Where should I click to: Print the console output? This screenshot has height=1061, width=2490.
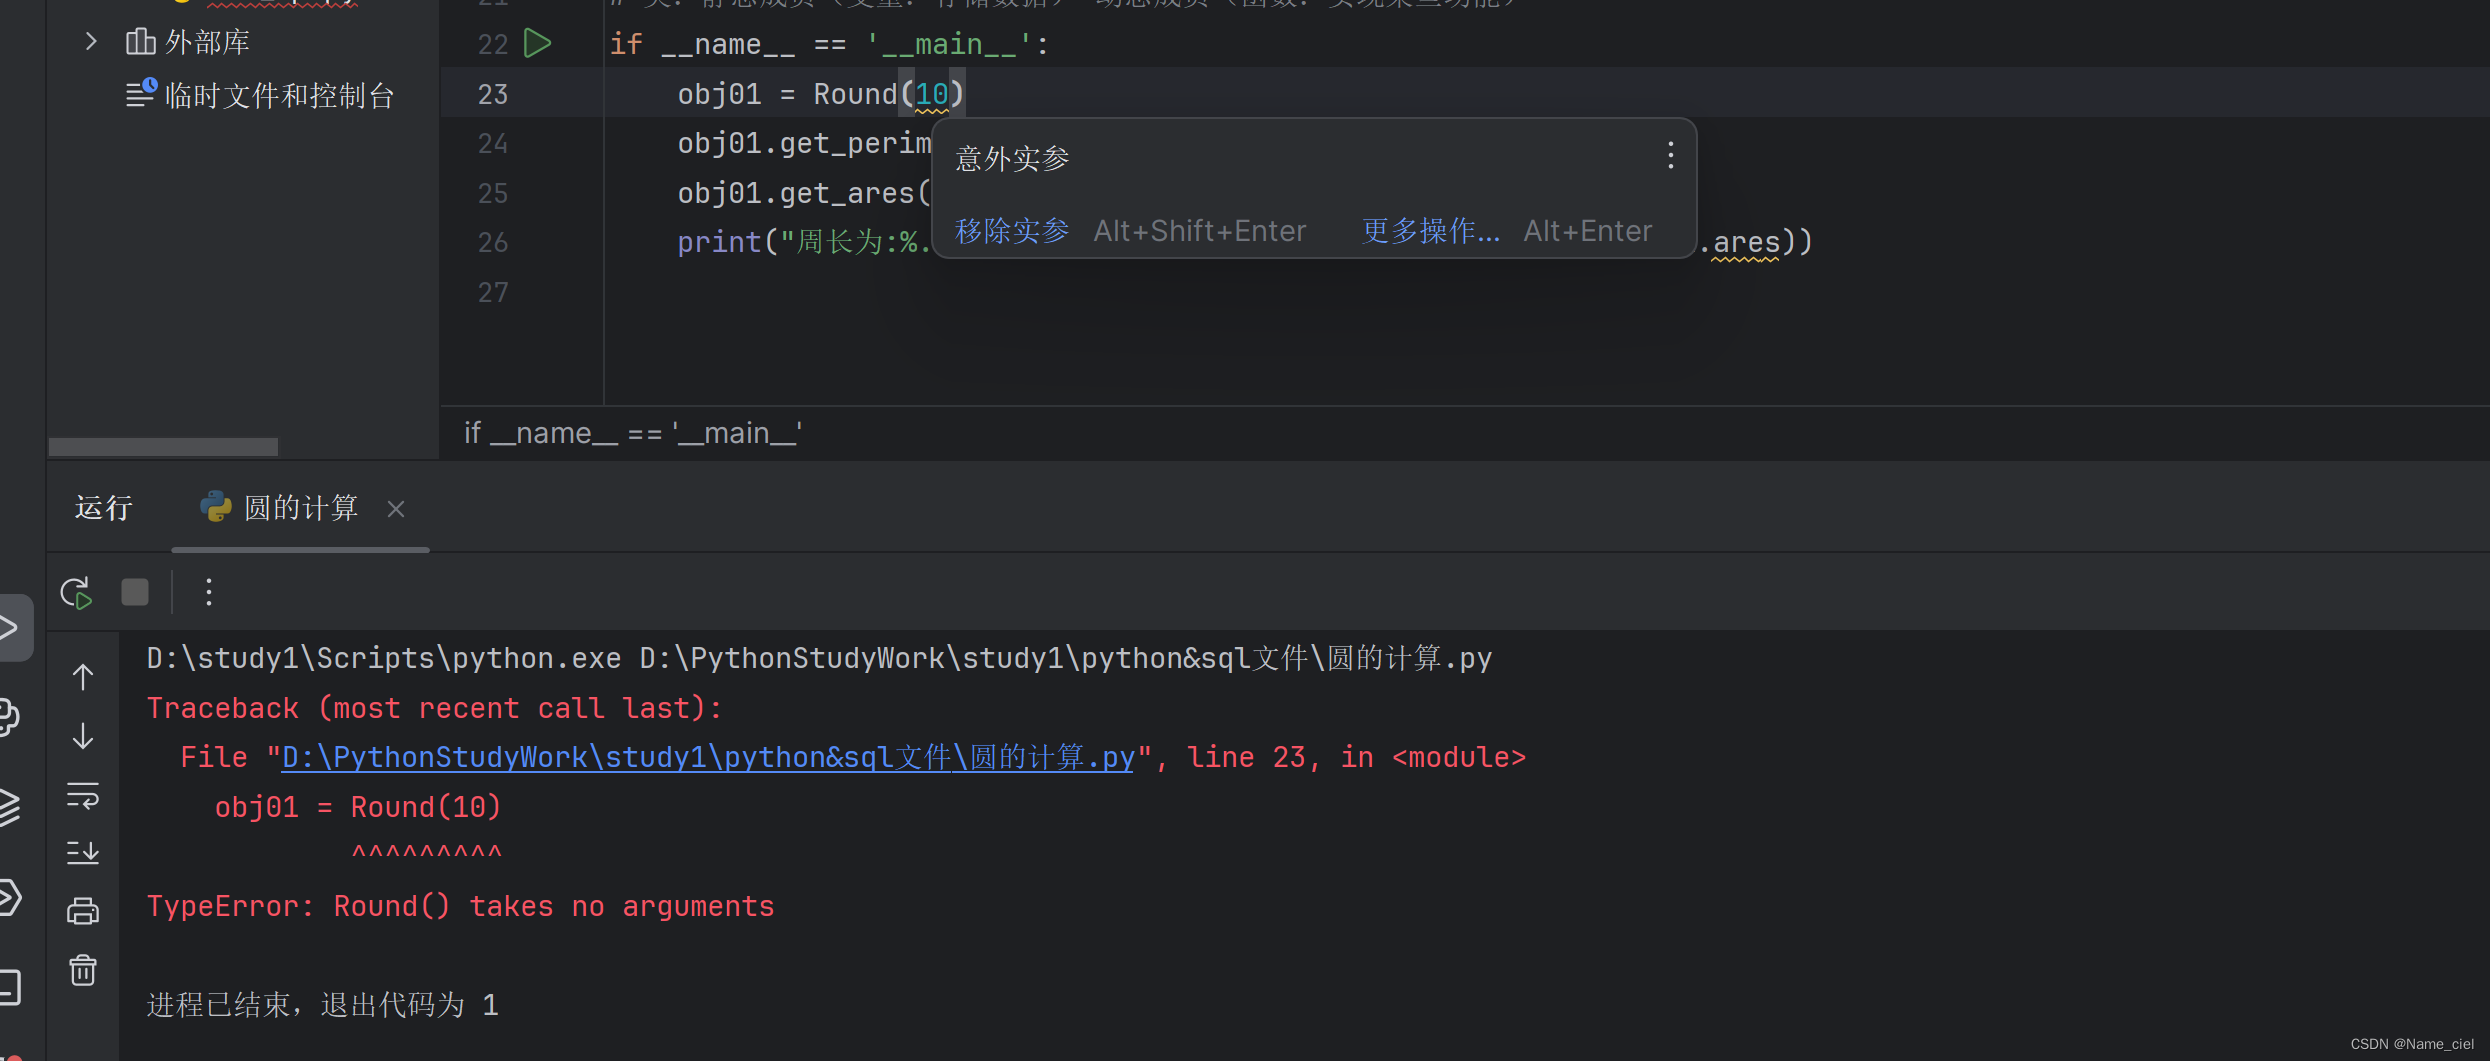pos(83,910)
